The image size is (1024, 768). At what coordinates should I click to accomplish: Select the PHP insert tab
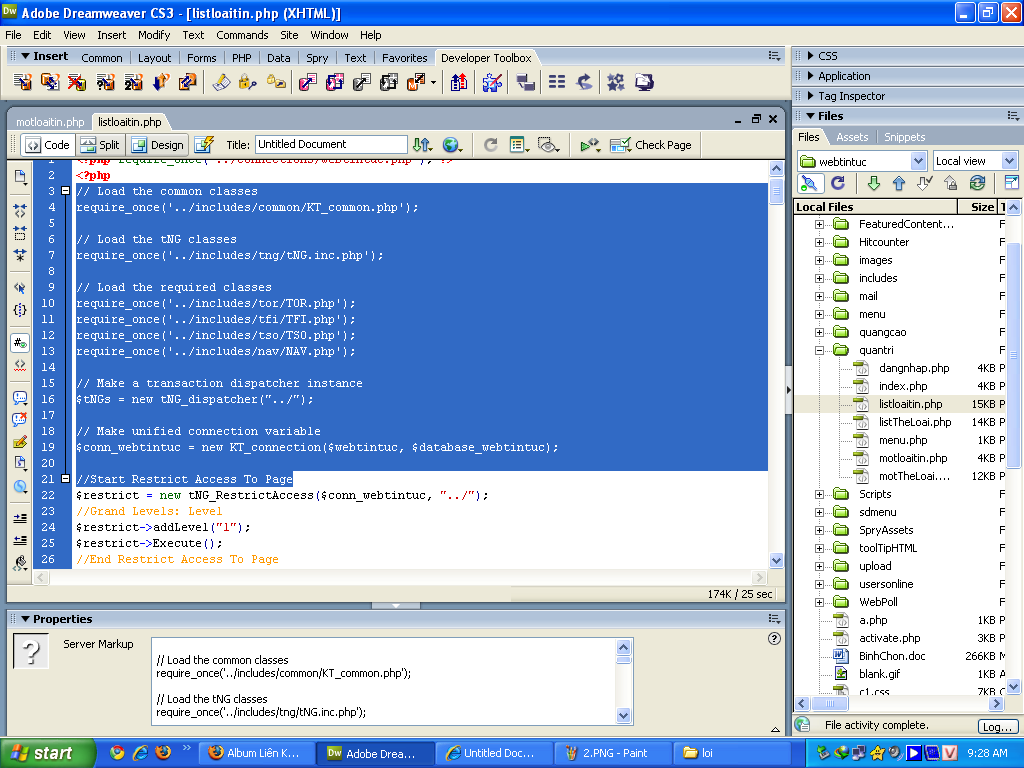click(241, 58)
